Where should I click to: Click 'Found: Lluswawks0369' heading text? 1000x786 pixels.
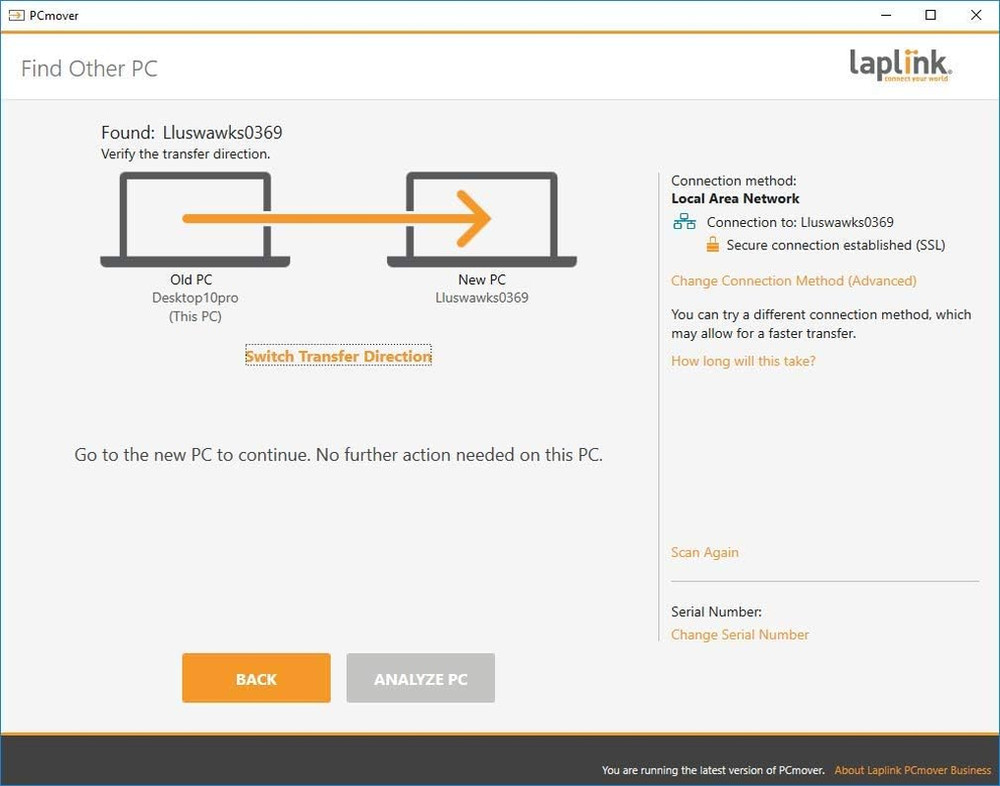click(x=191, y=133)
